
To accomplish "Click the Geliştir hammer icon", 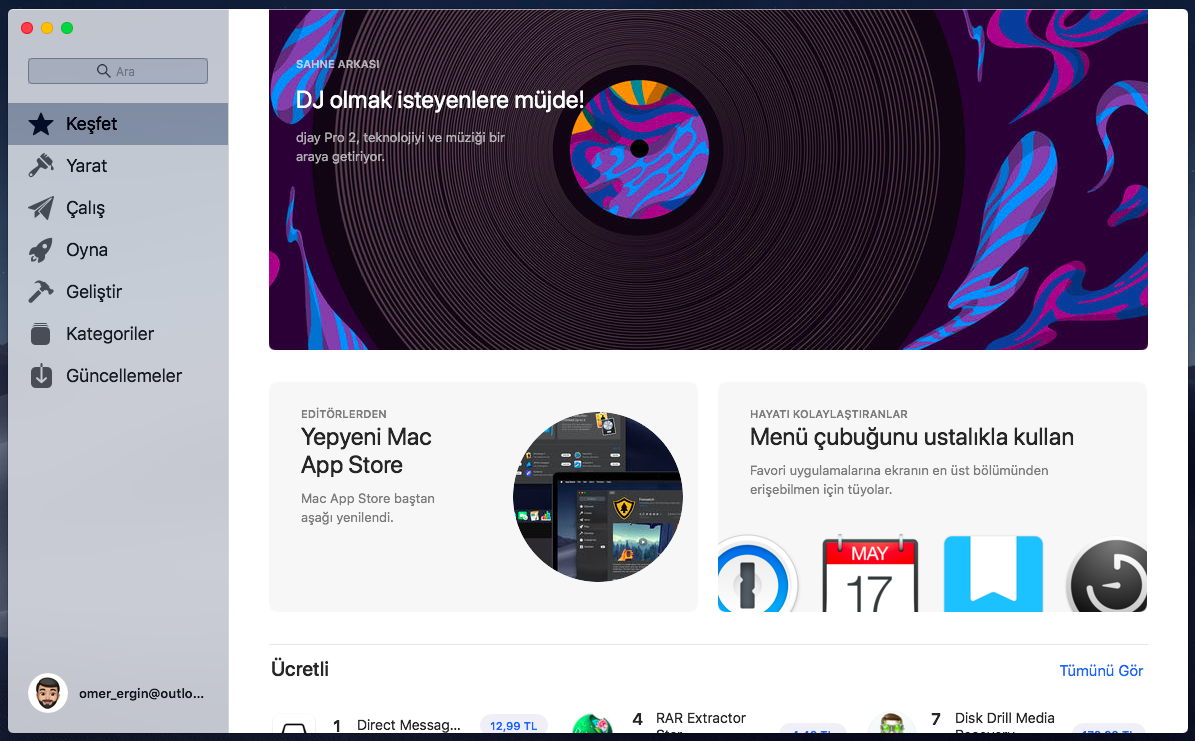I will (x=41, y=292).
